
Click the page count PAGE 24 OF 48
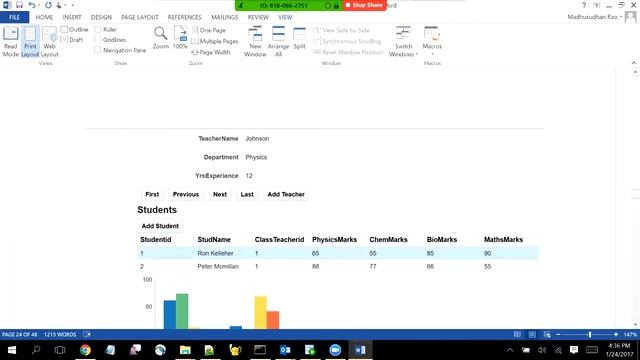click(x=19, y=334)
